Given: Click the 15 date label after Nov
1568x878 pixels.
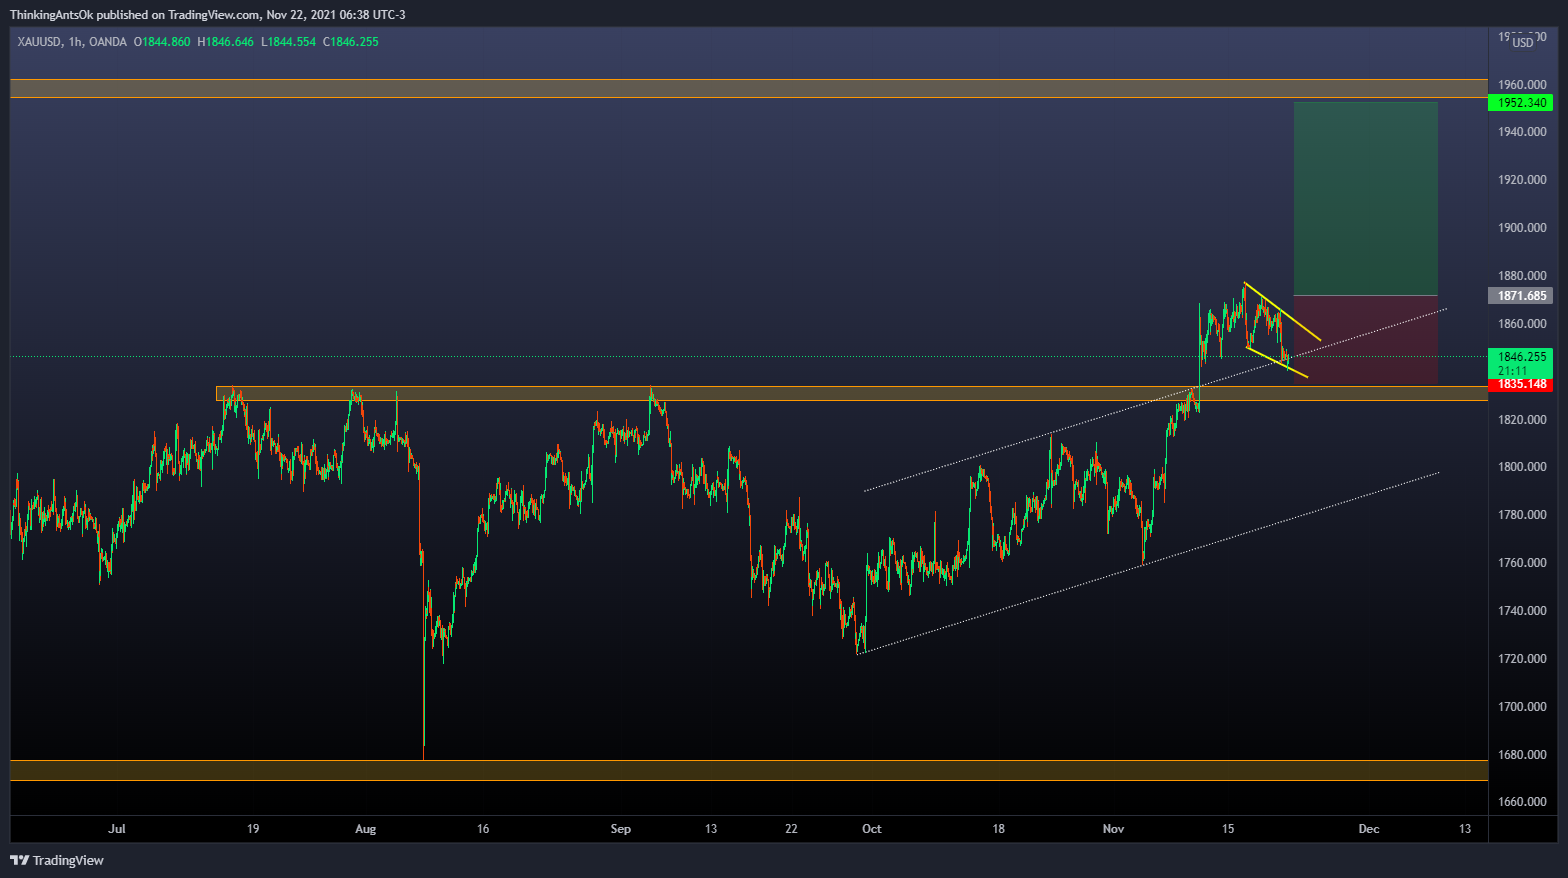Looking at the screenshot, I should pos(1228,829).
